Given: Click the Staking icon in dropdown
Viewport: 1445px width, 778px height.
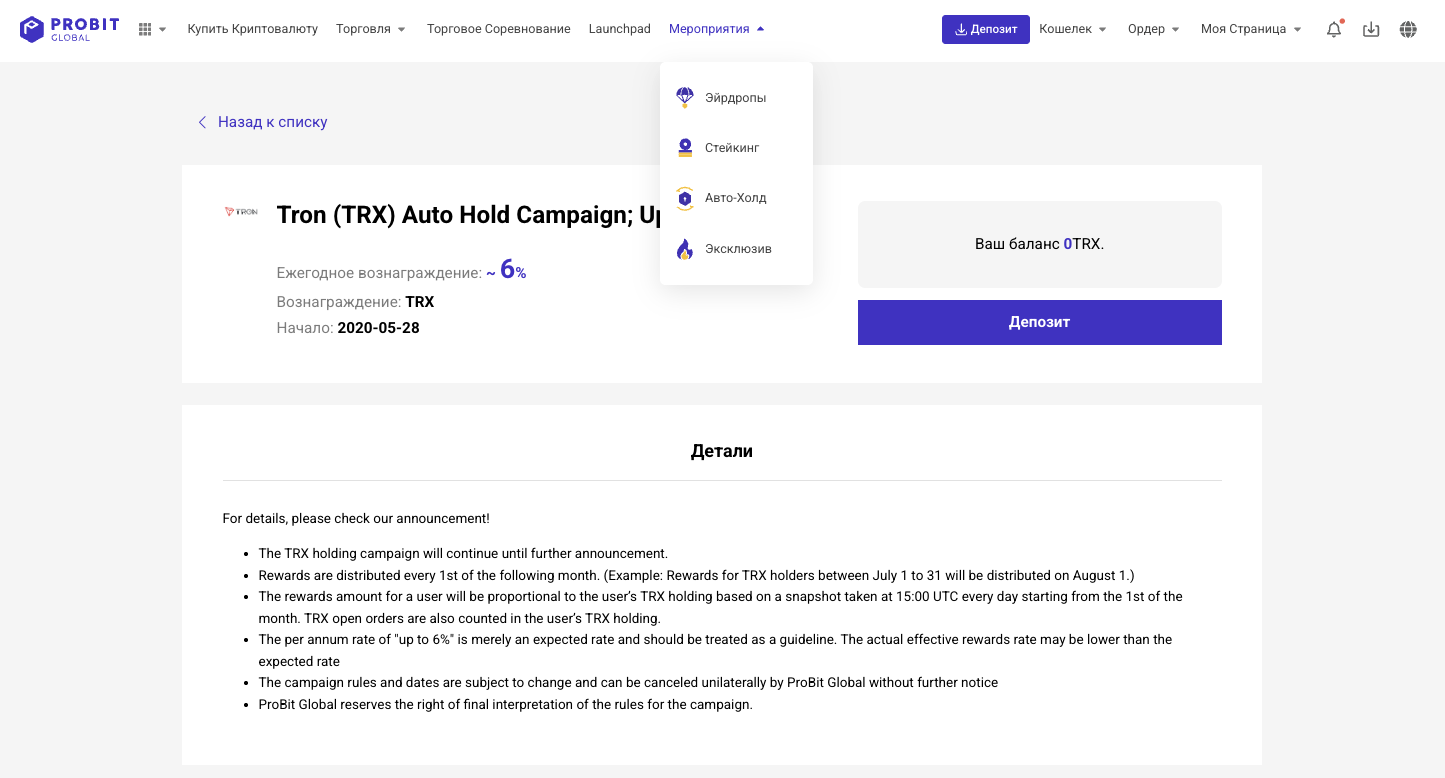Looking at the screenshot, I should point(685,148).
